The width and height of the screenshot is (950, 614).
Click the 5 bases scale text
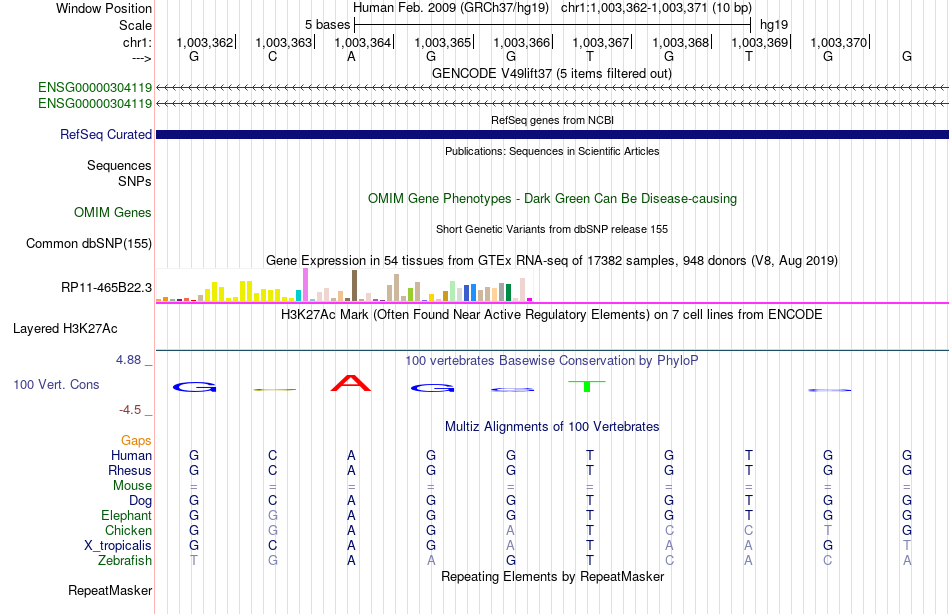[x=327, y=25]
